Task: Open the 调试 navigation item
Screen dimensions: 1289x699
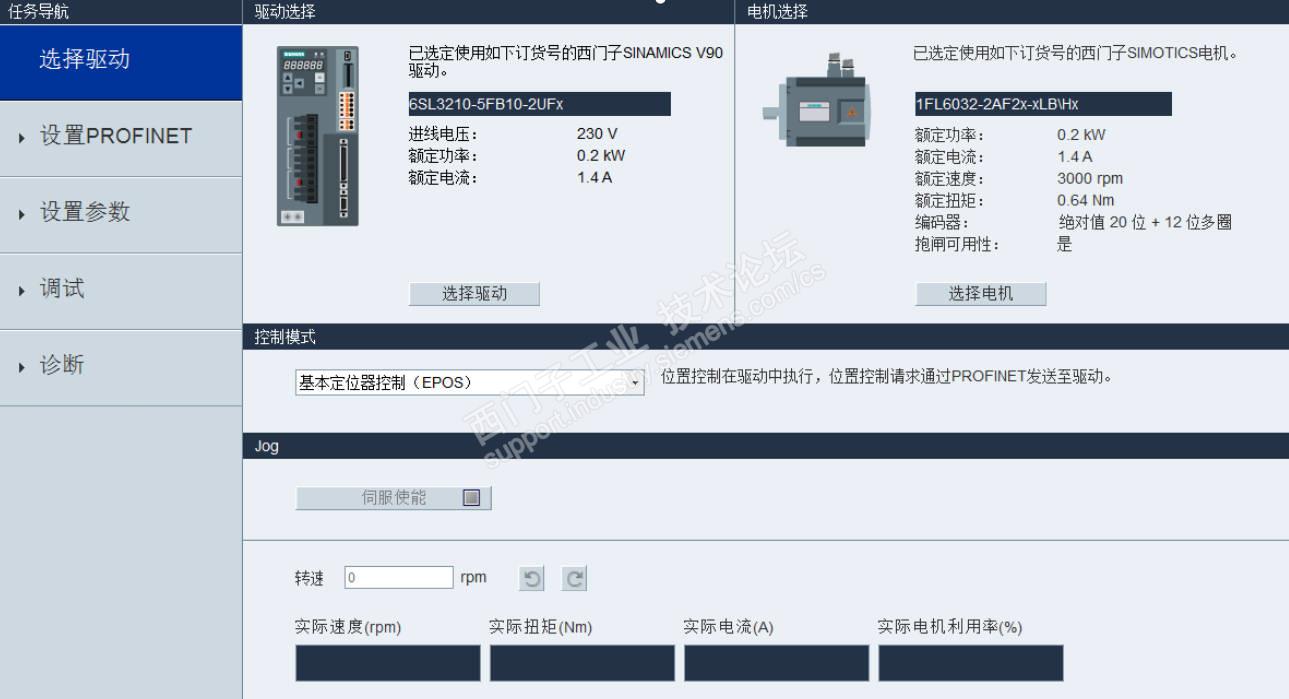Action: 121,290
